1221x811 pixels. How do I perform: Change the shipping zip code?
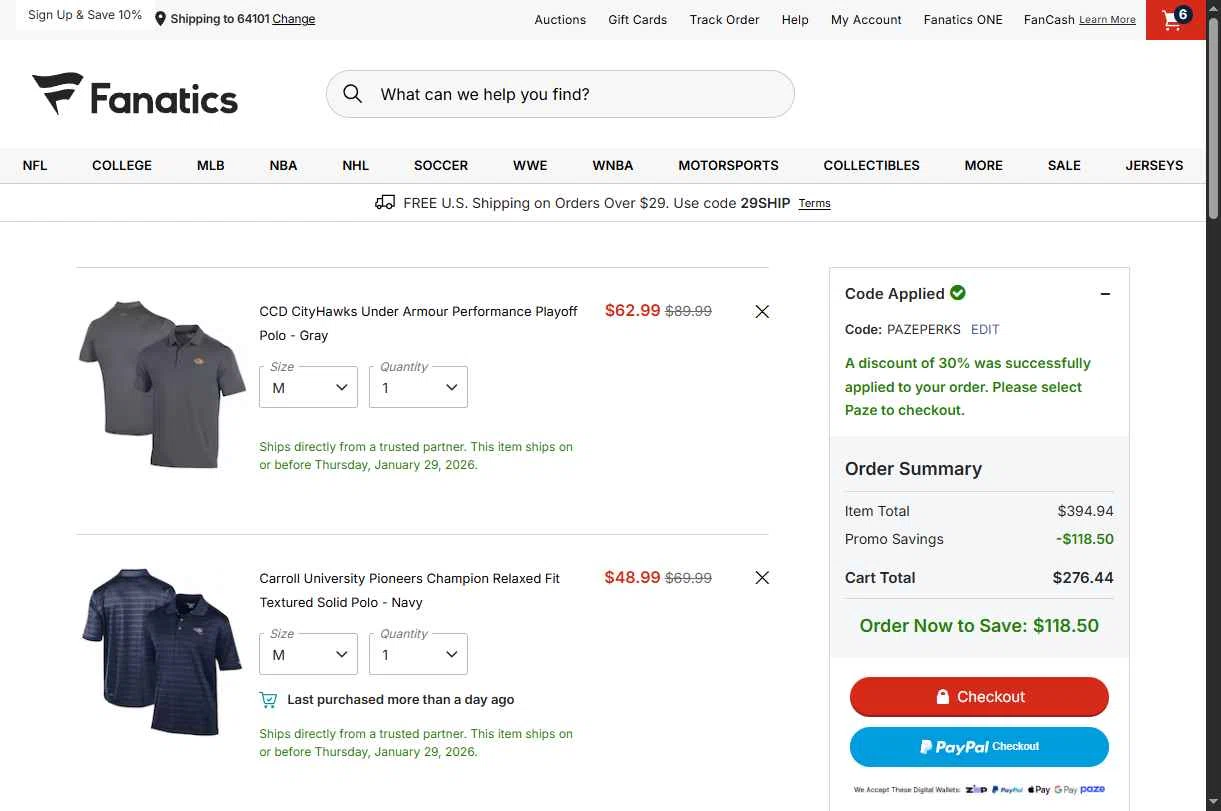pyautogui.click(x=294, y=19)
